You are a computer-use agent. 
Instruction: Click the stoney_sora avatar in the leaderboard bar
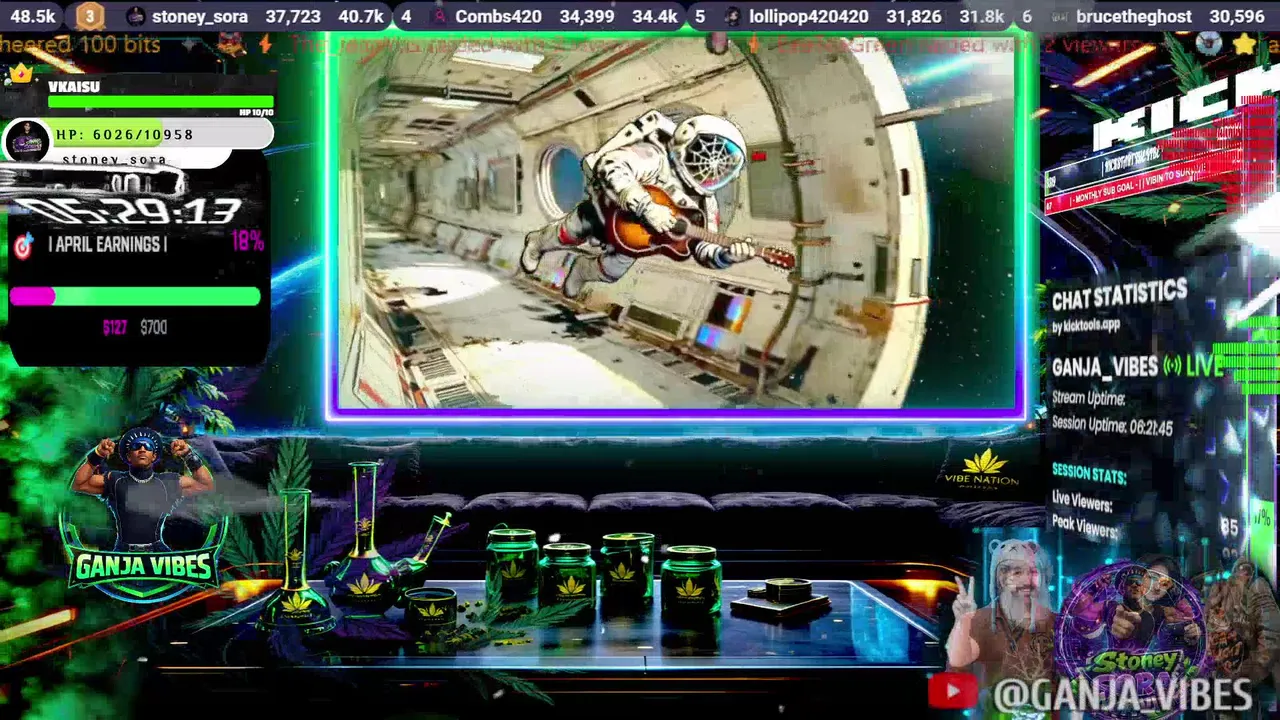point(136,16)
